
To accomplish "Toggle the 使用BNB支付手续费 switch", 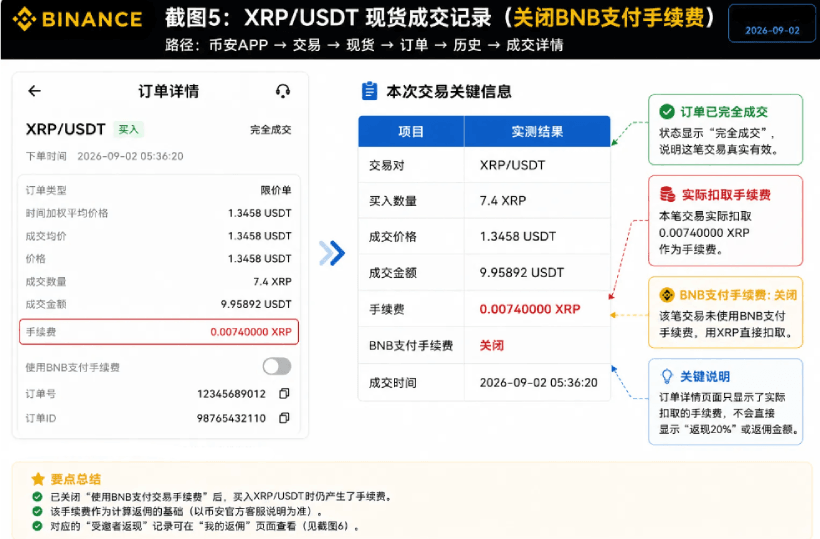I will [277, 366].
